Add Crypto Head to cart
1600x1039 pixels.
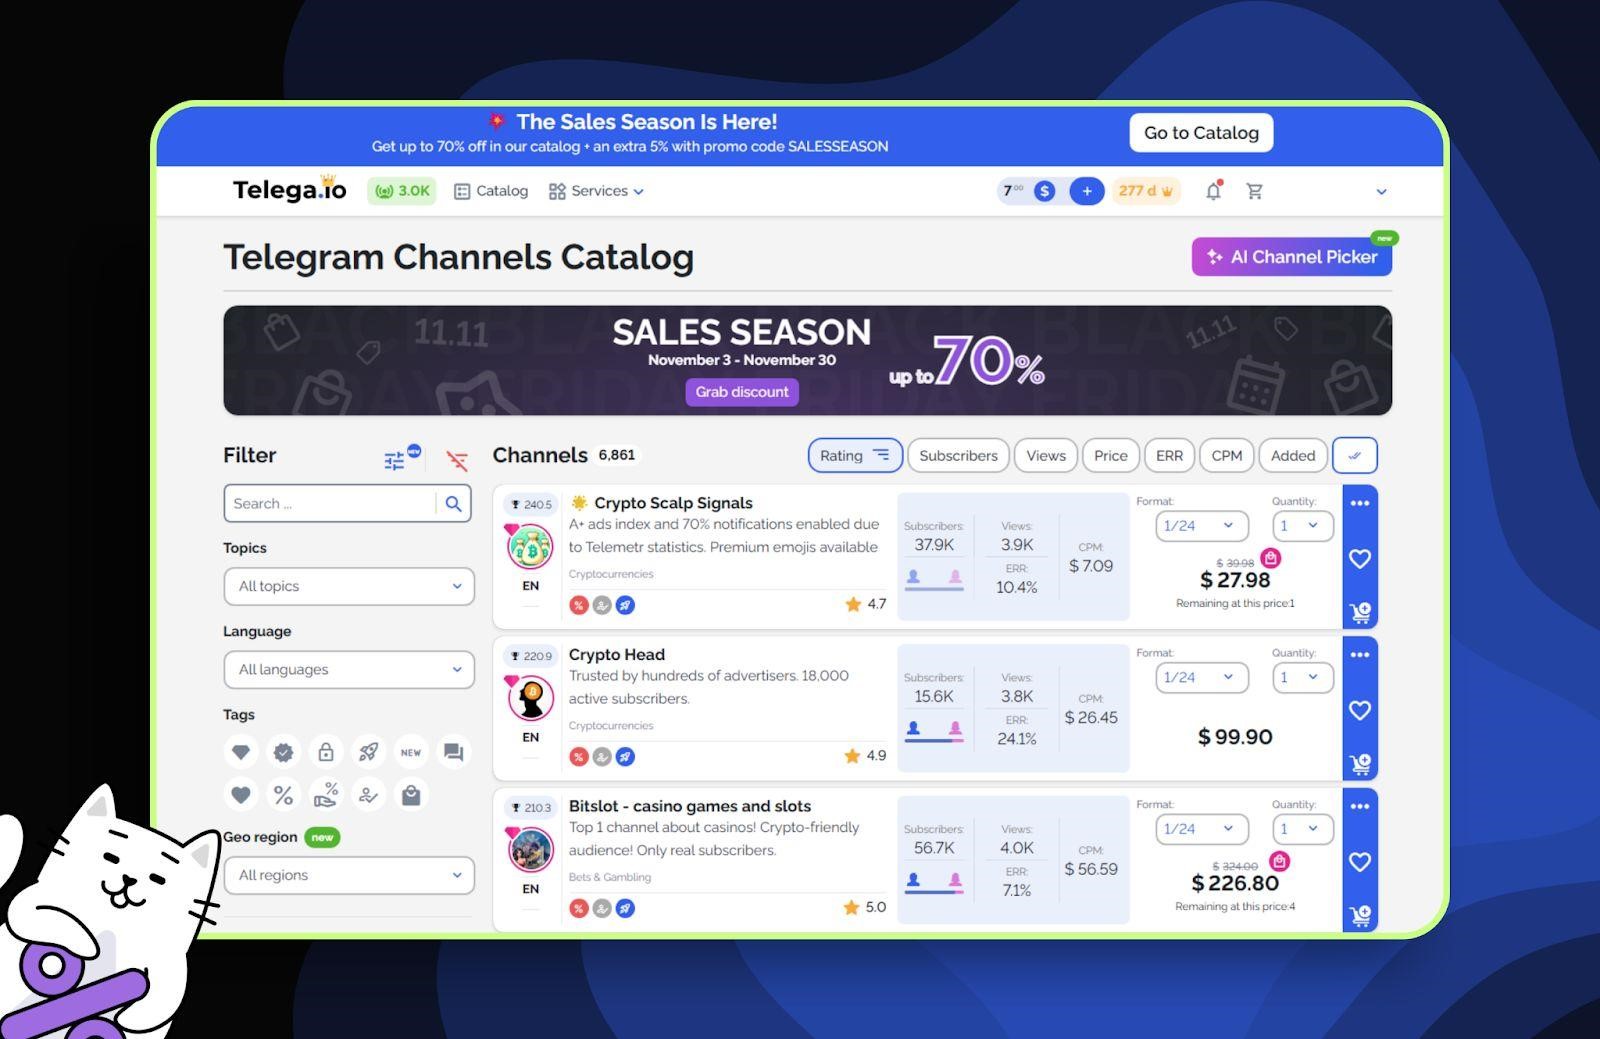1360,764
